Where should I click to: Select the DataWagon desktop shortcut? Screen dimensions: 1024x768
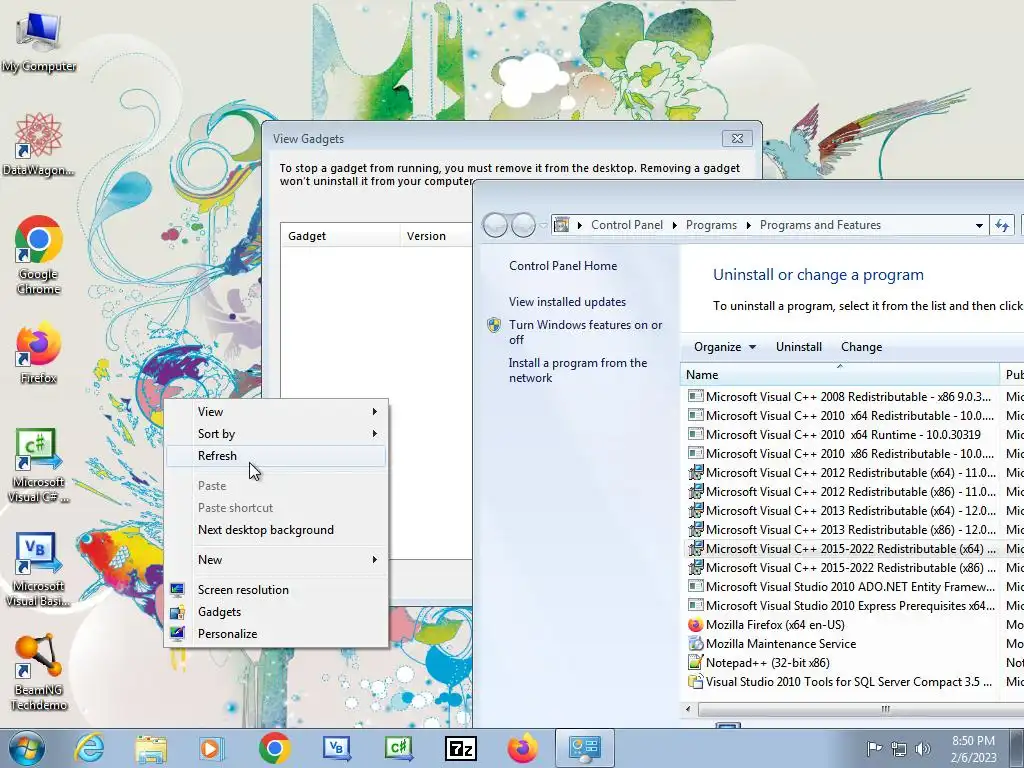point(39,144)
